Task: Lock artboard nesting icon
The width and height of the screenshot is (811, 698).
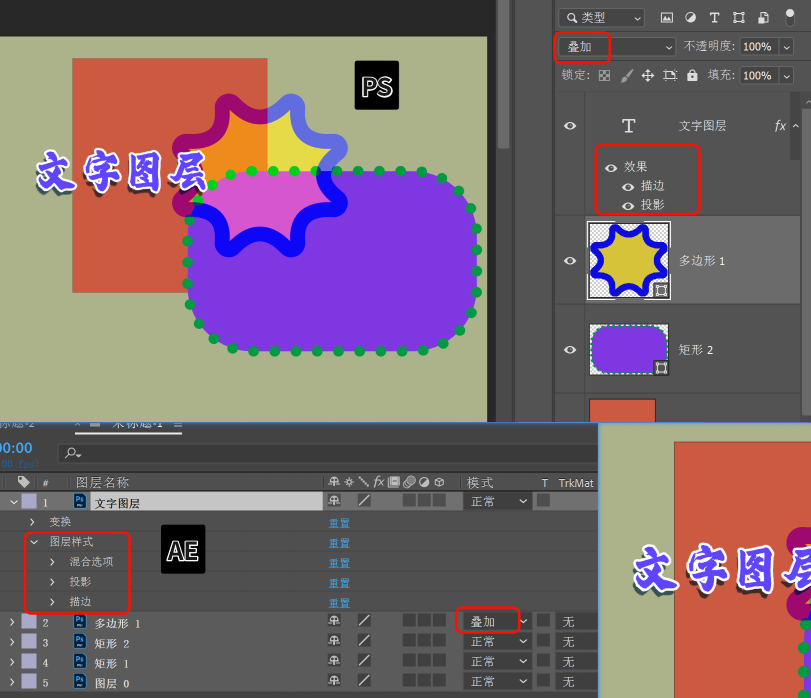Action: tap(670, 76)
